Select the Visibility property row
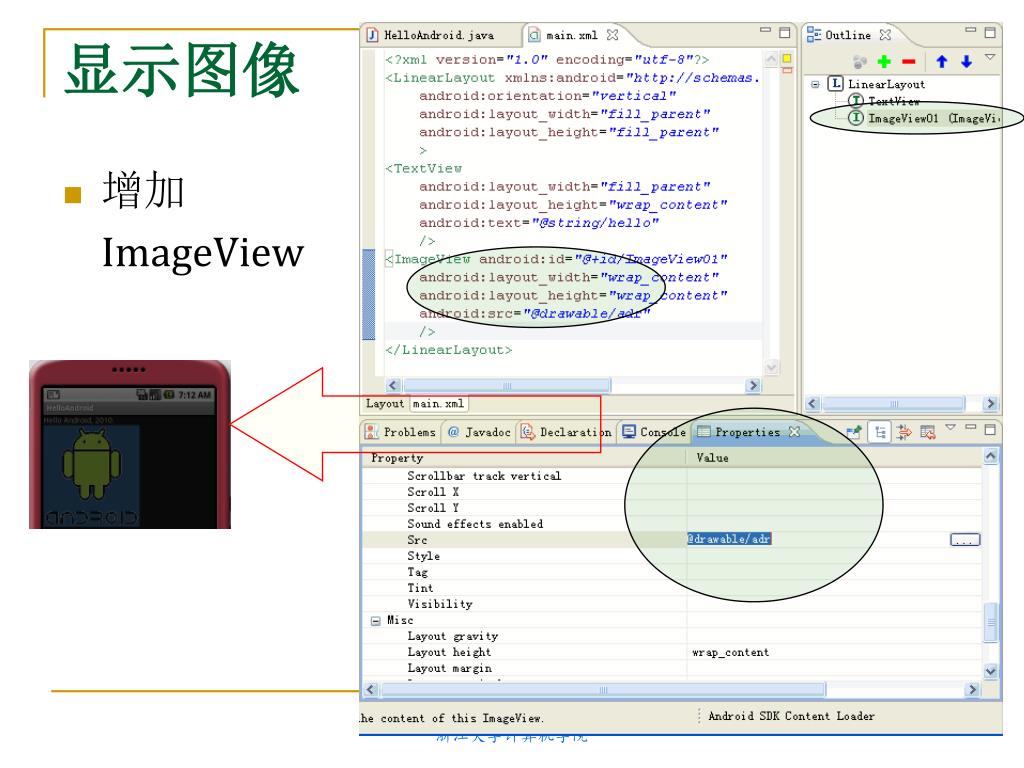Image resolution: width=1024 pixels, height=768 pixels. (673, 604)
